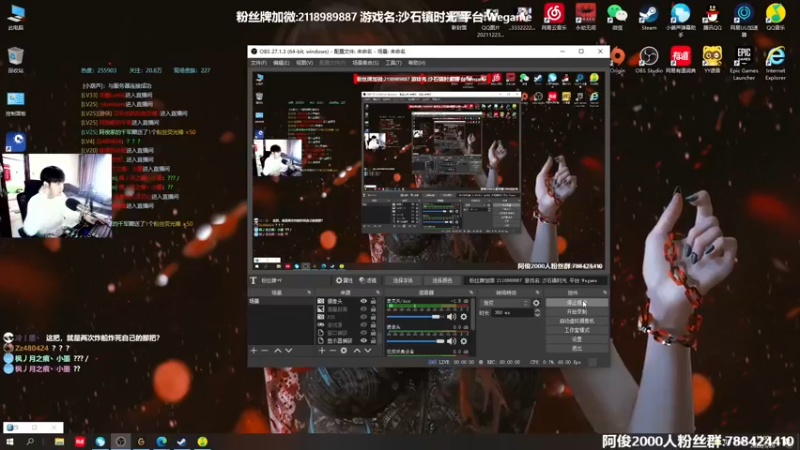Pop out the Audio Mixer dock panel icon

(x=471, y=293)
